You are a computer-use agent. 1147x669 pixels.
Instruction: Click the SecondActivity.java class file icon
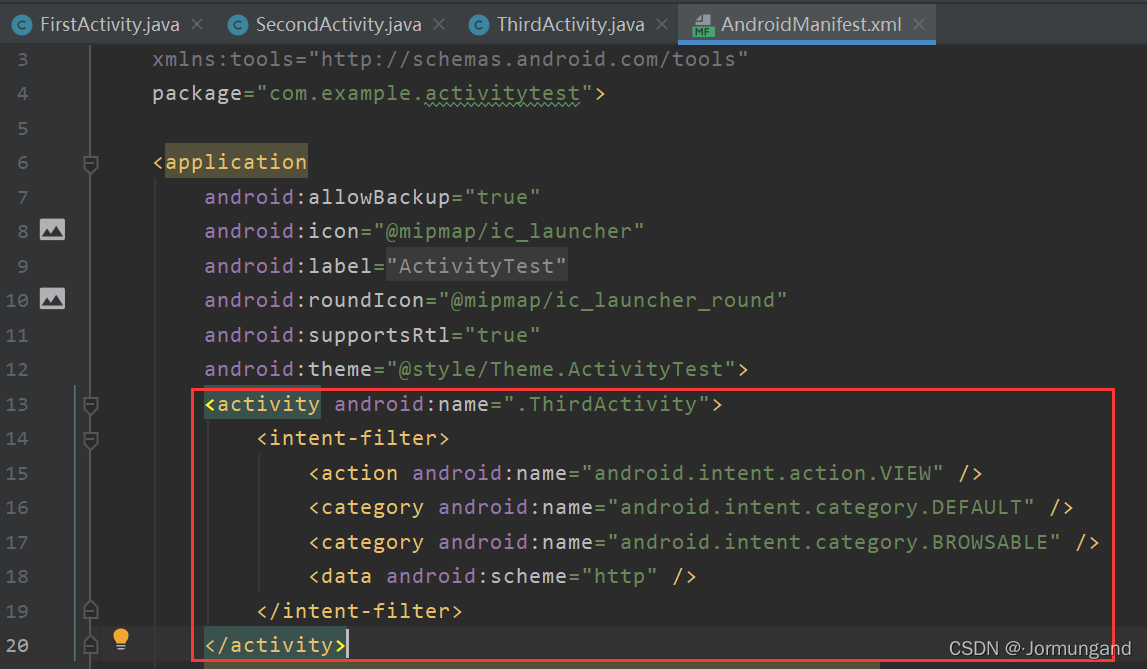[x=238, y=25]
